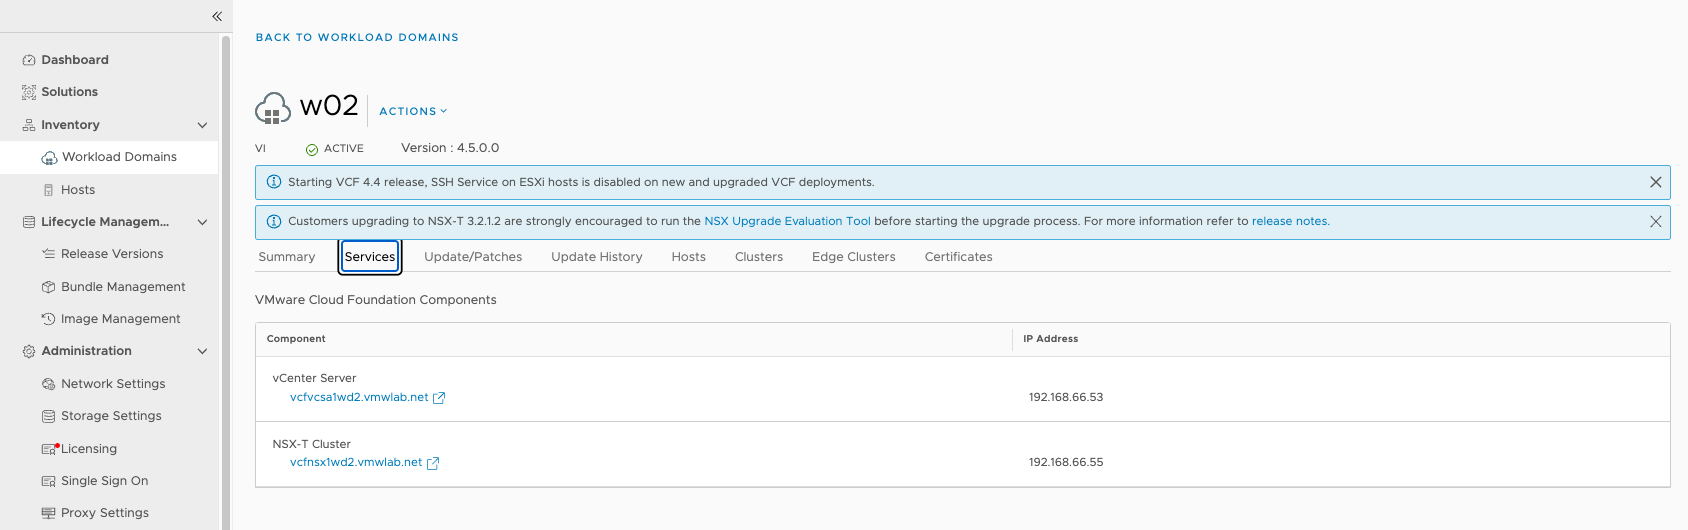Click the Proxy Settings icon

(48, 513)
